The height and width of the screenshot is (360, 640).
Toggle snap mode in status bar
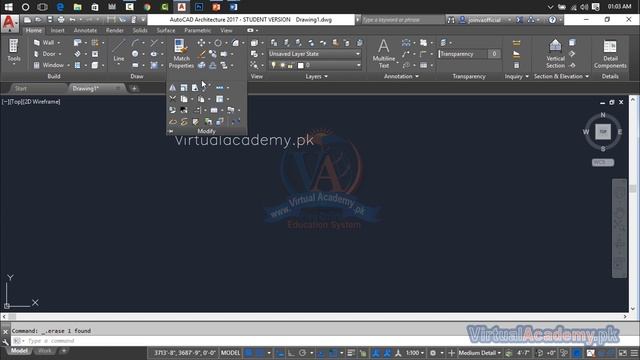pyautogui.click(x=259, y=353)
